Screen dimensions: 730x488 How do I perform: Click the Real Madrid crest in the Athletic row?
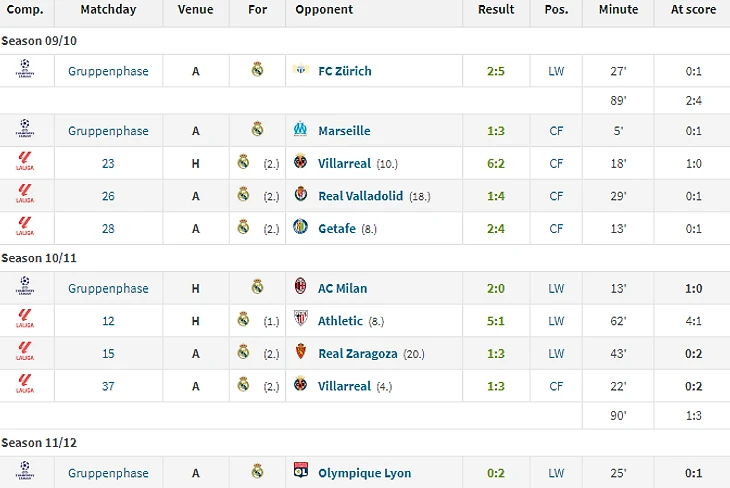pyautogui.click(x=243, y=319)
